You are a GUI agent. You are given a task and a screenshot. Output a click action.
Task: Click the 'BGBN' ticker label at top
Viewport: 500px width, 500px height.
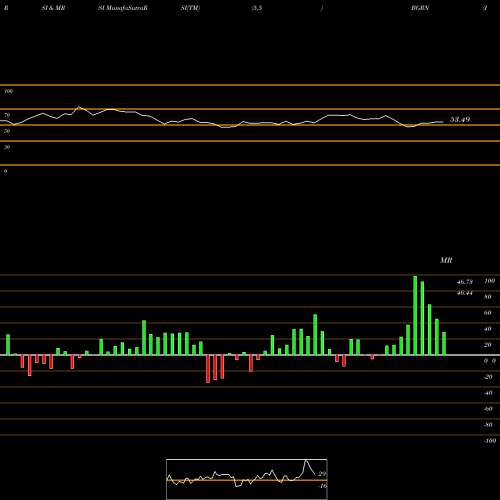420,8
